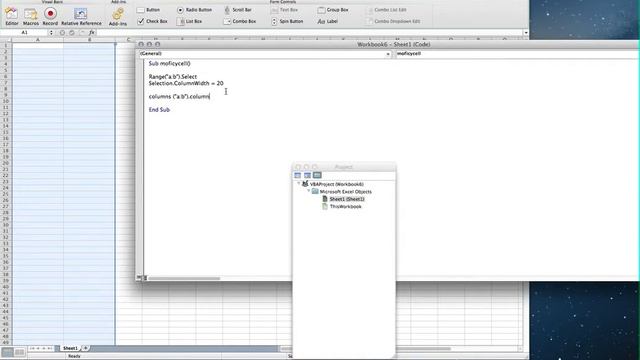Image resolution: width=640 pixels, height=360 pixels.
Task: Select VBAProject (Workbook6) tree item
Action: (336, 184)
